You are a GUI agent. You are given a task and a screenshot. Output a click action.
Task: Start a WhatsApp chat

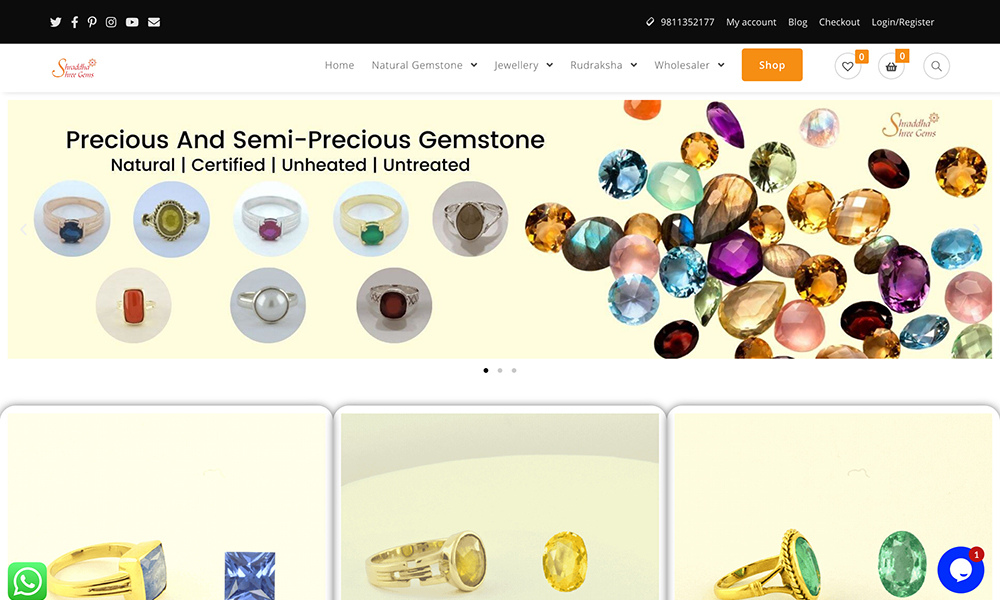coord(27,581)
